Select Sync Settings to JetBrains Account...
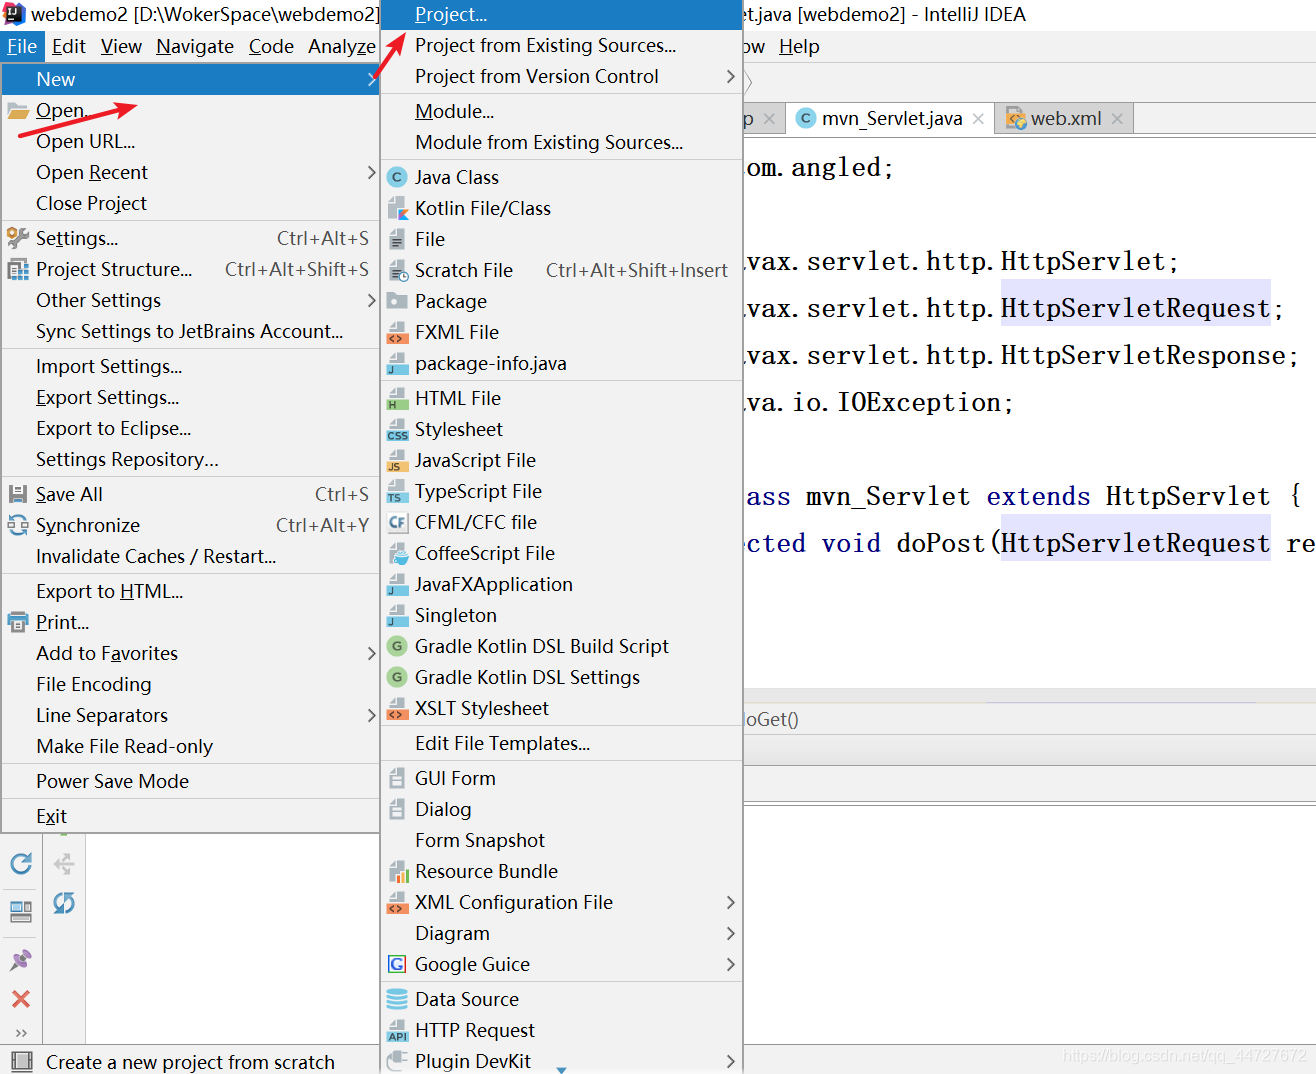 point(189,331)
